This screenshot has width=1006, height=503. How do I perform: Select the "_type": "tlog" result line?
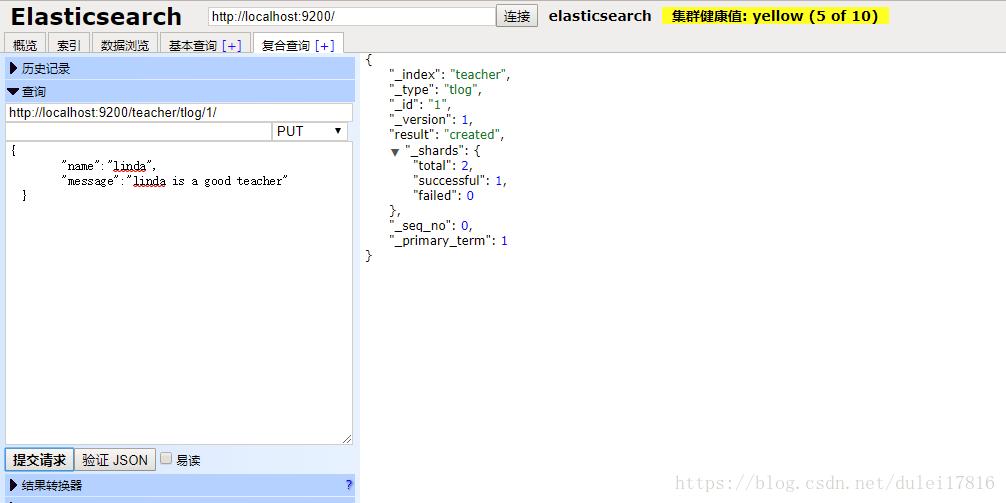click(436, 90)
